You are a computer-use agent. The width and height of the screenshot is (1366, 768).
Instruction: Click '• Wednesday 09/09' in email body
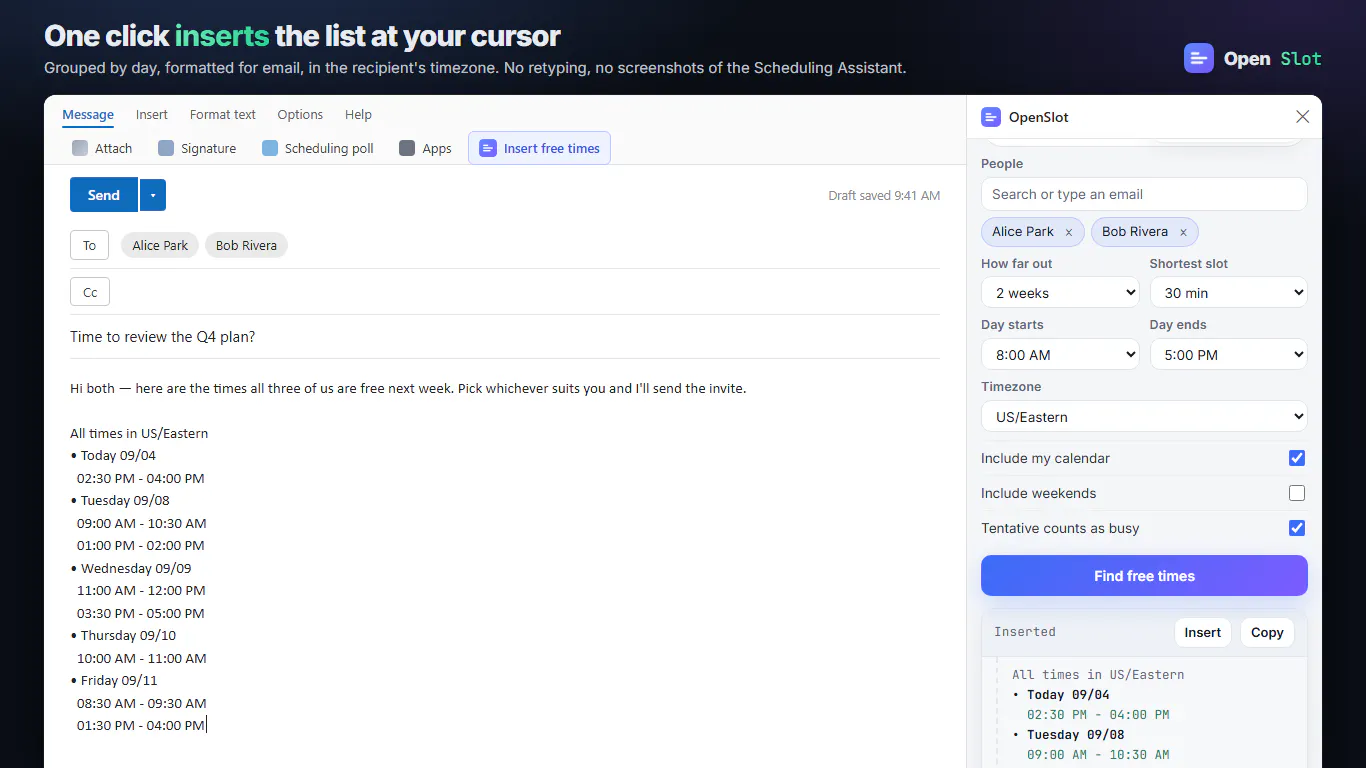tap(131, 568)
